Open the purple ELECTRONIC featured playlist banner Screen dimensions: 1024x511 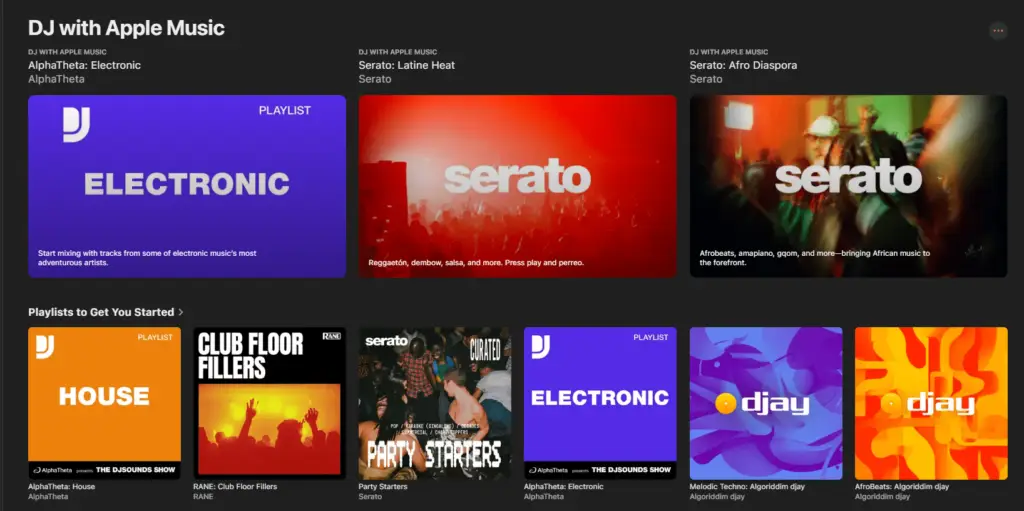click(x=187, y=186)
